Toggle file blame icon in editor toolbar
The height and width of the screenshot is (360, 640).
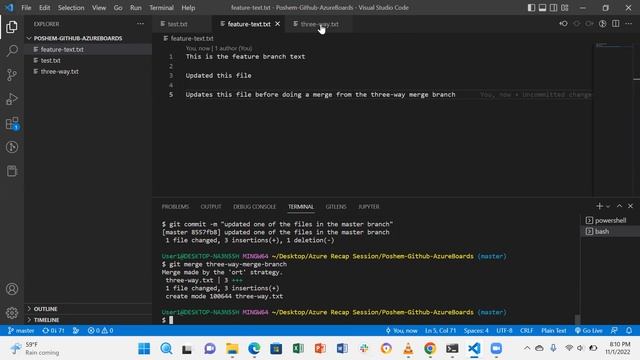point(602,24)
